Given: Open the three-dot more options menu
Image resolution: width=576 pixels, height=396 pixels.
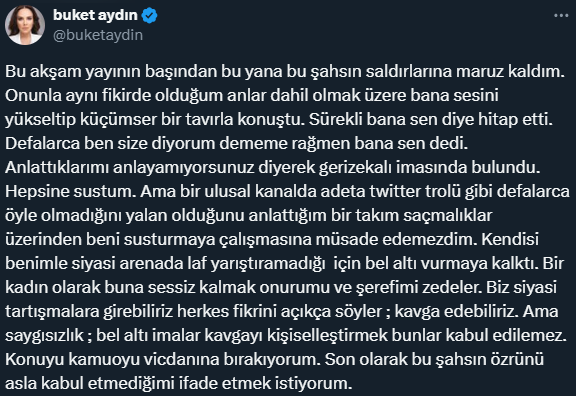Looking at the screenshot, I should [x=561, y=15].
